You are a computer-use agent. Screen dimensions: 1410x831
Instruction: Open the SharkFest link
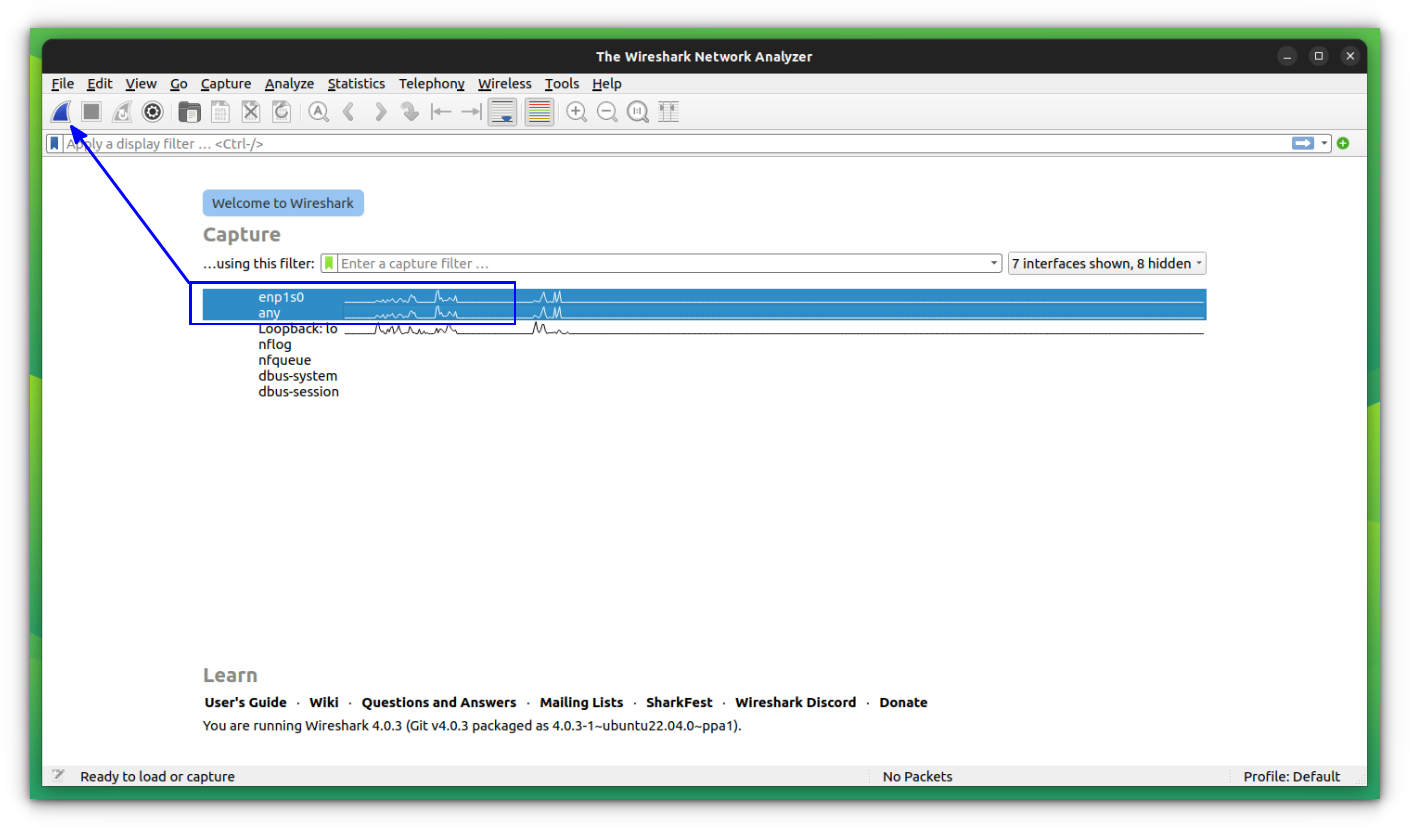point(679,703)
